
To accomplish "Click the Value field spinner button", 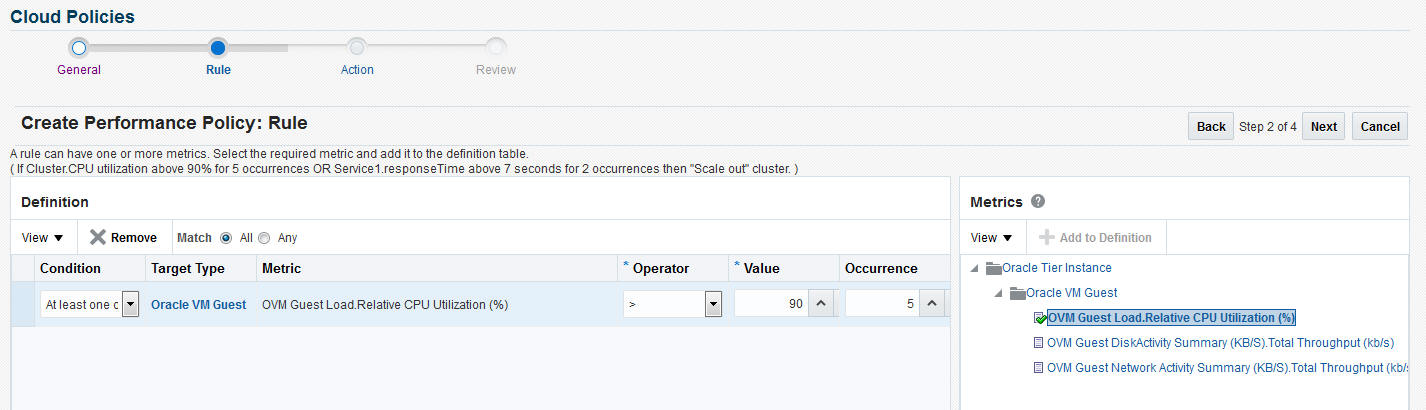I will pyautogui.click(x=821, y=304).
